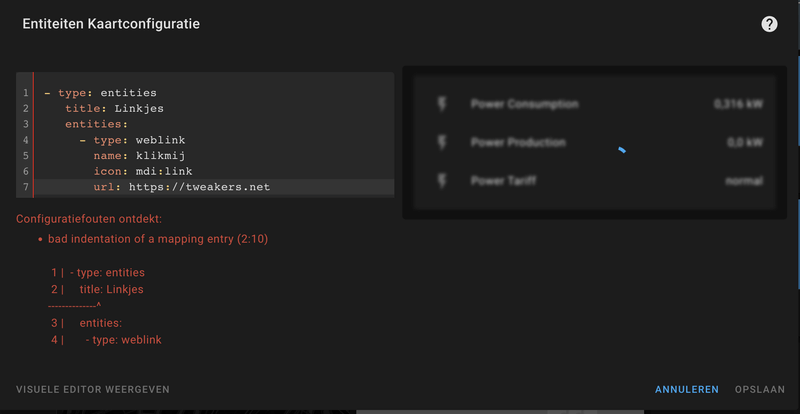Click Annuleren to cancel the dialog

click(687, 389)
